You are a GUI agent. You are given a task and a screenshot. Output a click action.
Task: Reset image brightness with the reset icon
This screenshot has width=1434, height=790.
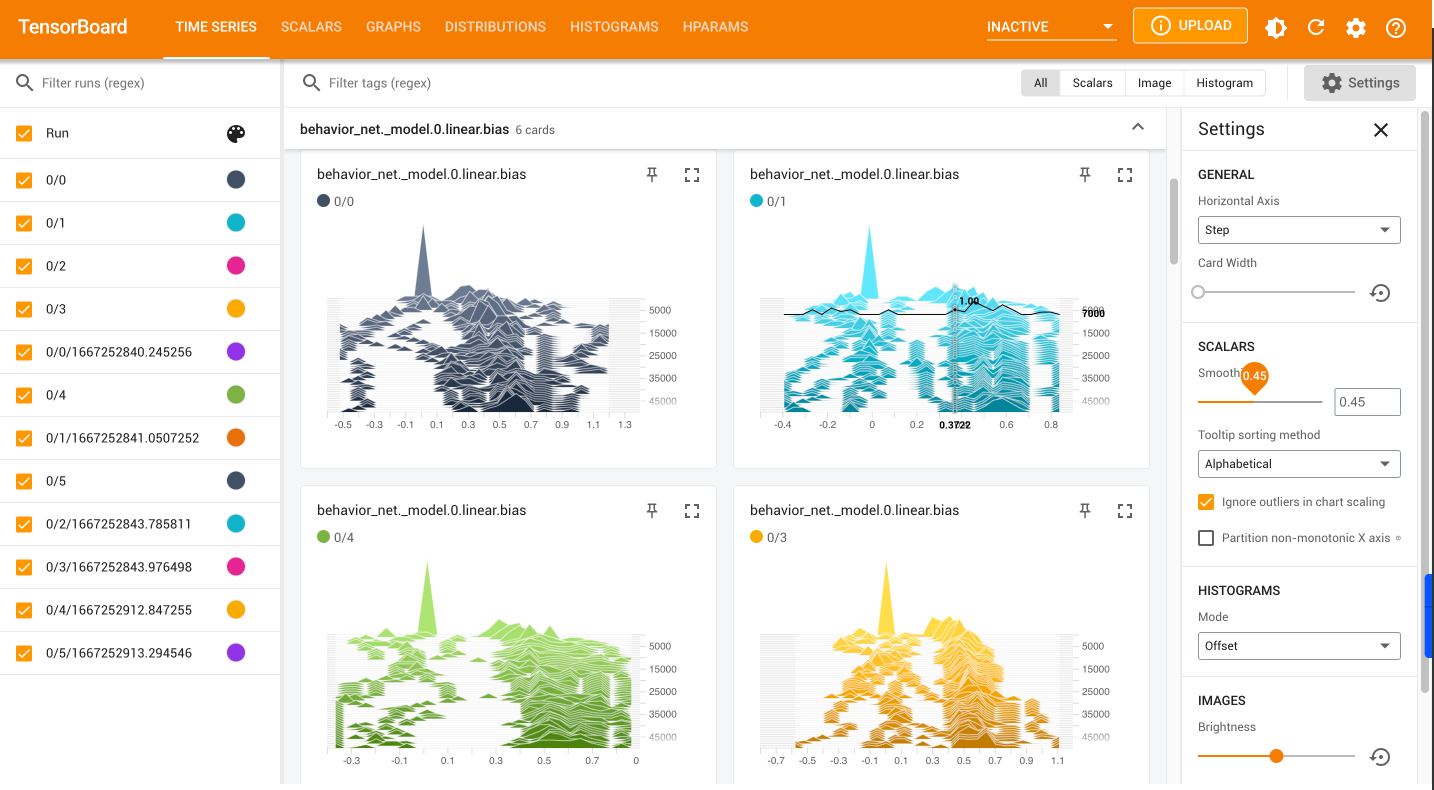(x=1380, y=757)
